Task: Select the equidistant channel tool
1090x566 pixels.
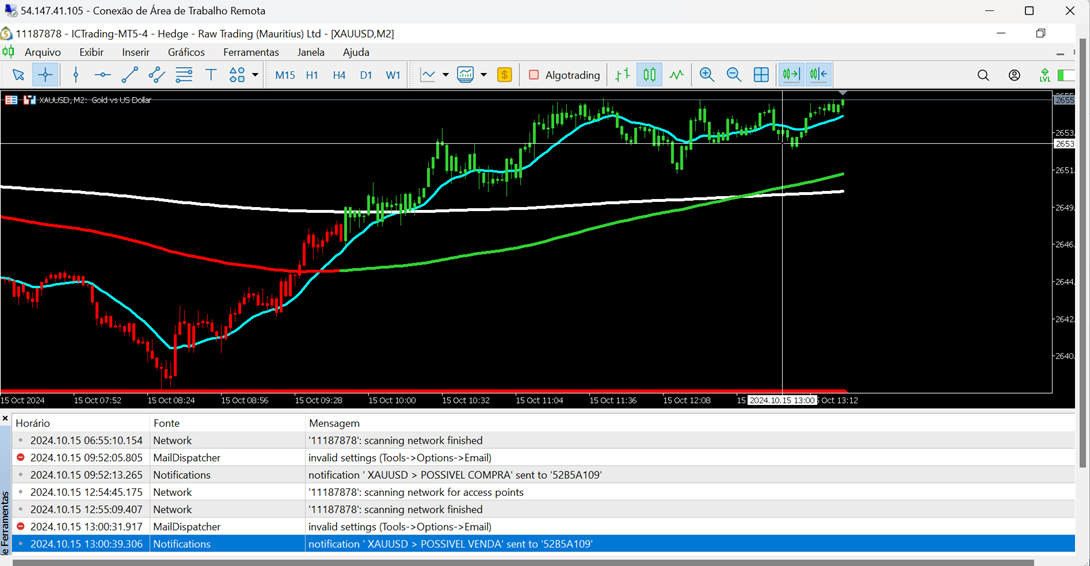Action: (x=156, y=75)
